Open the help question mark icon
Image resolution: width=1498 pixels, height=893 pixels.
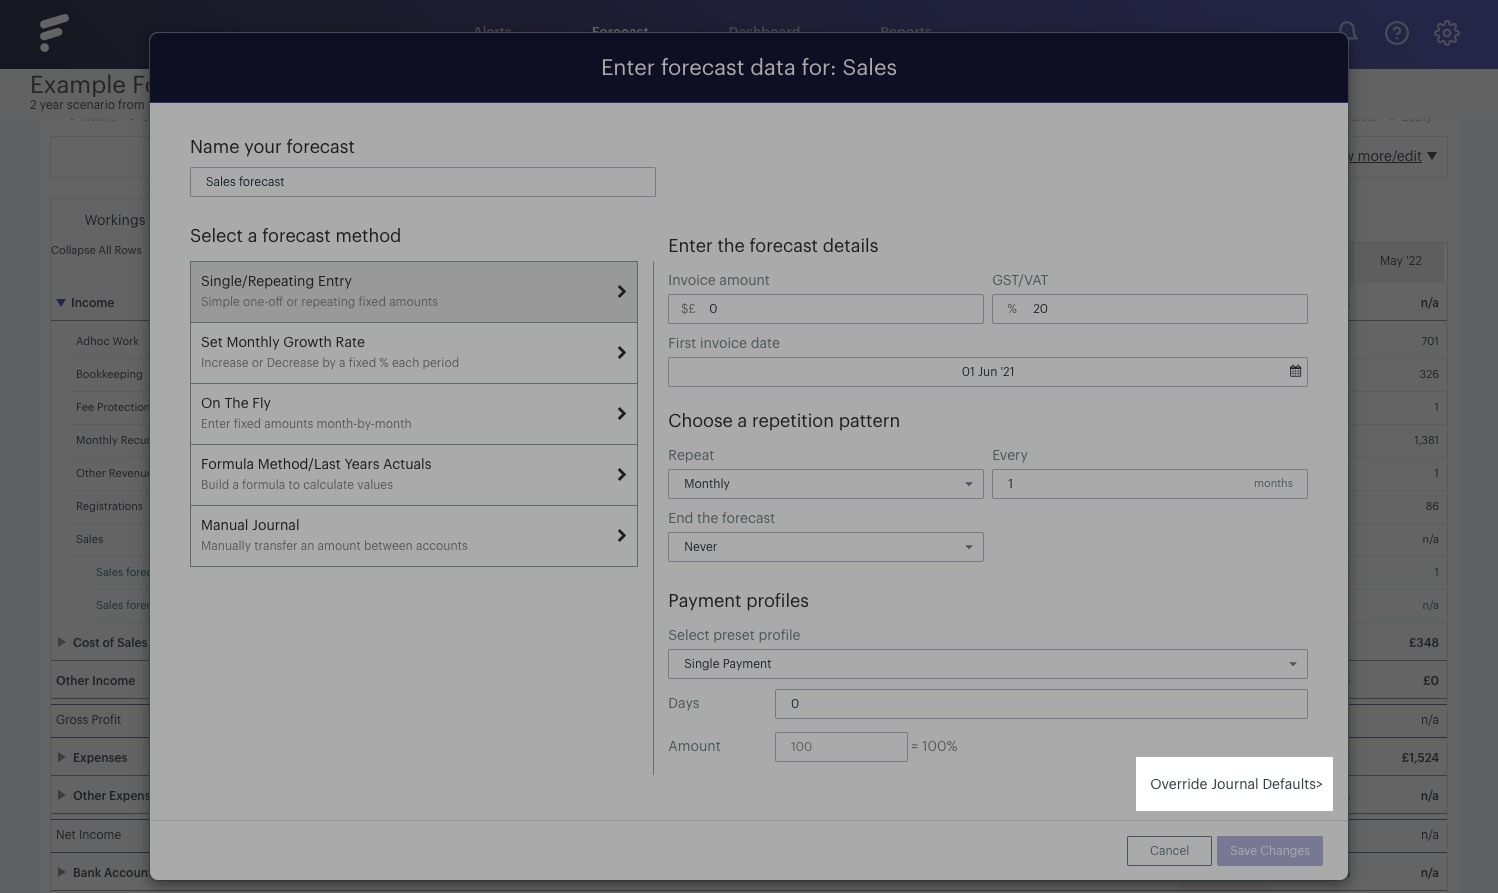tap(1397, 33)
